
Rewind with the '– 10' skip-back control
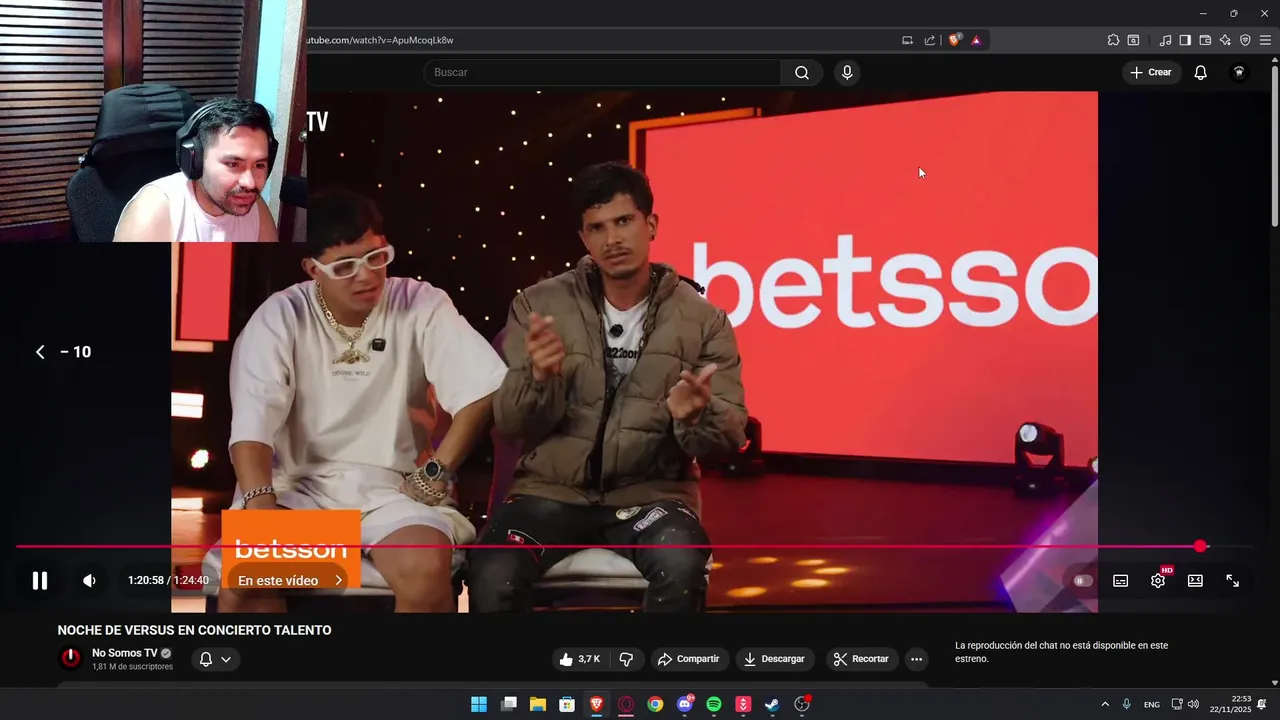click(63, 352)
